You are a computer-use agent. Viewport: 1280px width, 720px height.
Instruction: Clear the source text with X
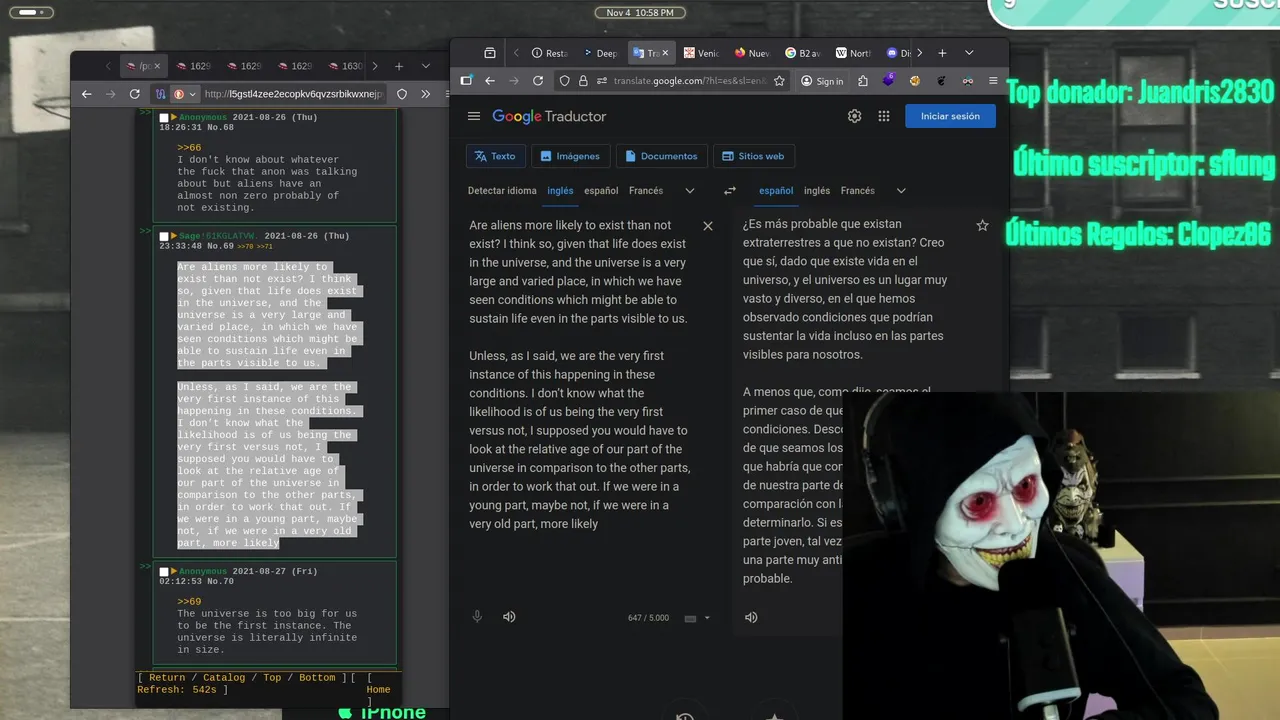pyautogui.click(x=708, y=226)
